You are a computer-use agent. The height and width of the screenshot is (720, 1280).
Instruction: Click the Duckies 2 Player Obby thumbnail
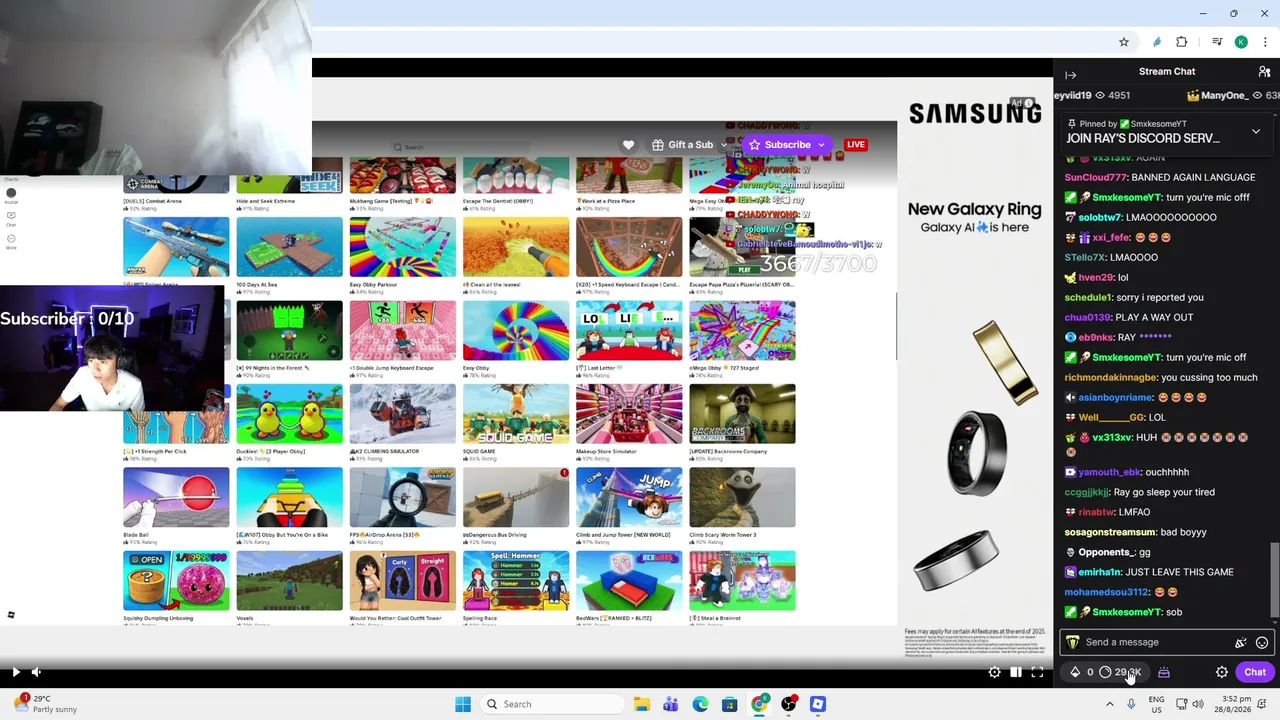tap(289, 414)
